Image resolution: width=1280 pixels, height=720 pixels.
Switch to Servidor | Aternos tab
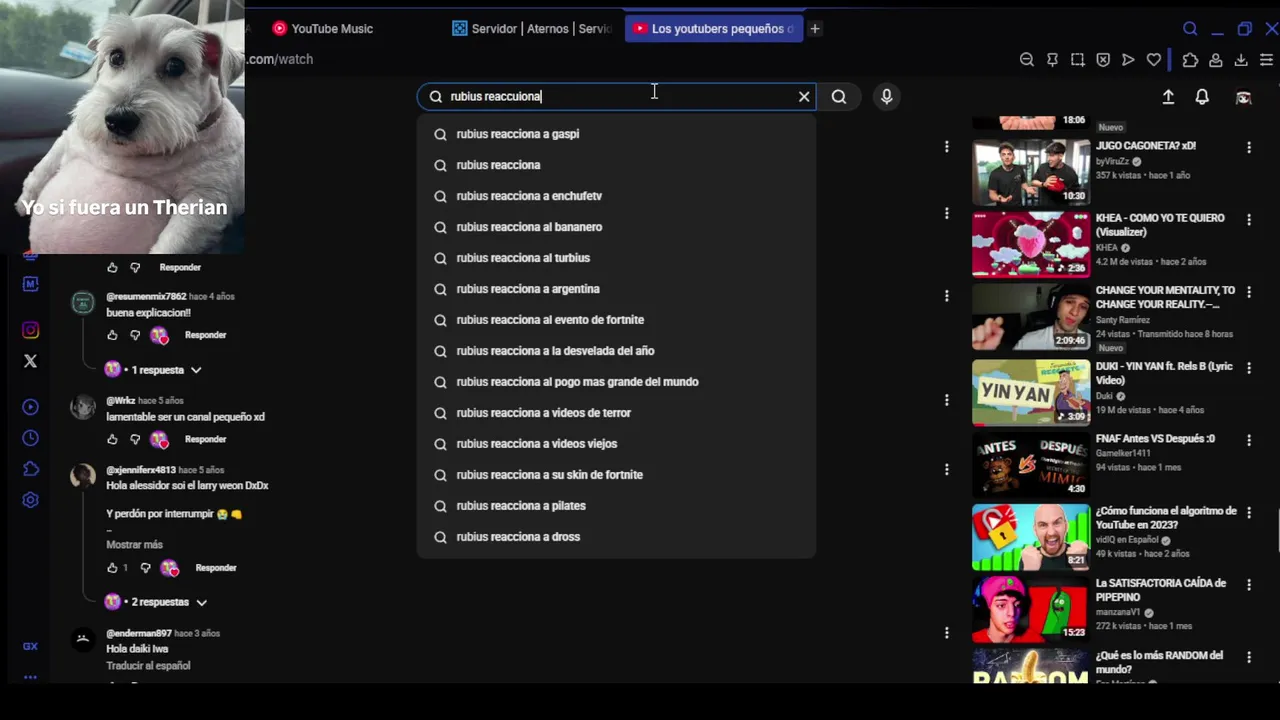click(x=531, y=29)
